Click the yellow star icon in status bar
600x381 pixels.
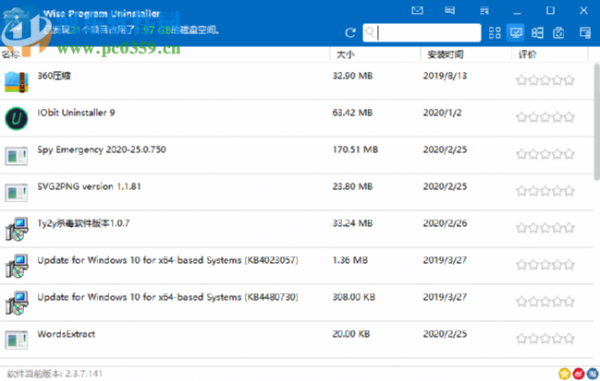click(564, 373)
